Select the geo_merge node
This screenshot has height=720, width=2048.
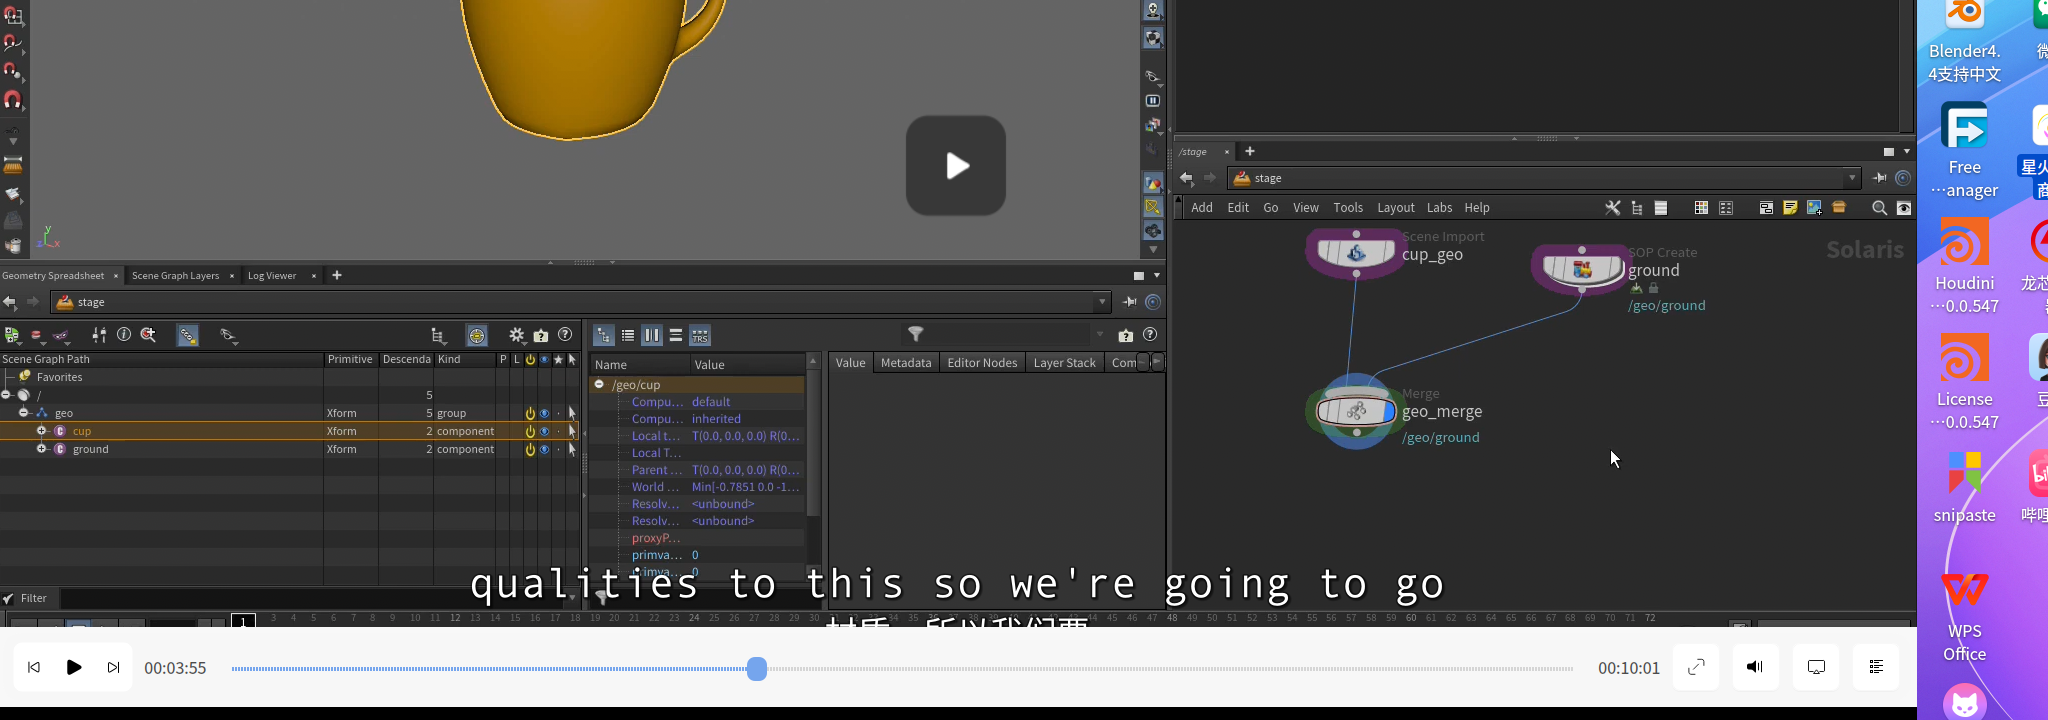point(1355,411)
